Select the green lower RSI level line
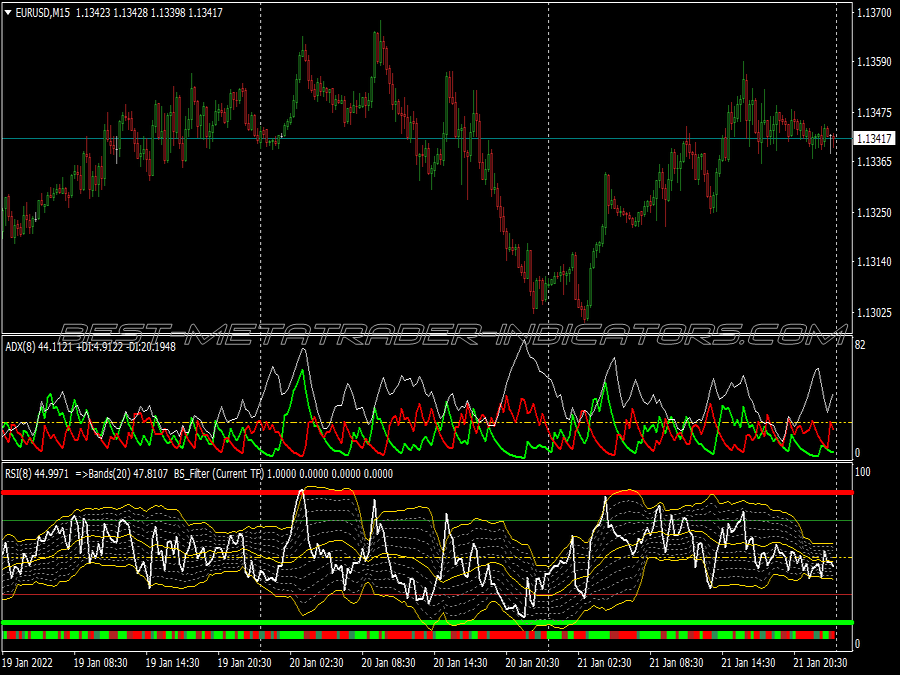Image resolution: width=900 pixels, height=675 pixels. click(x=428, y=623)
